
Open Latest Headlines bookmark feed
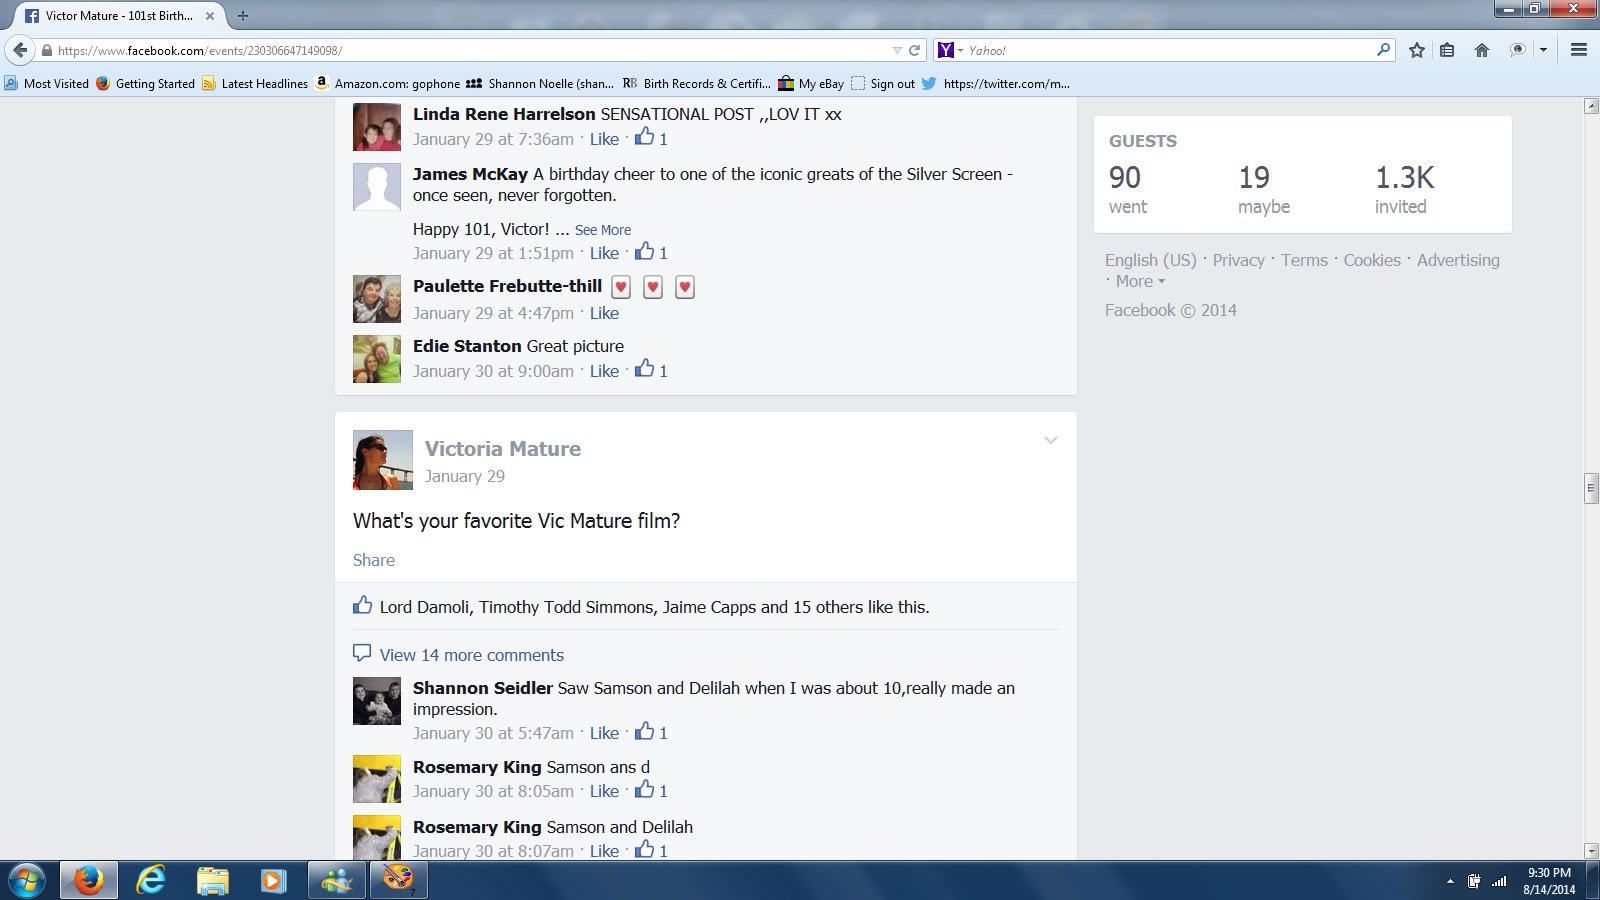255,83
